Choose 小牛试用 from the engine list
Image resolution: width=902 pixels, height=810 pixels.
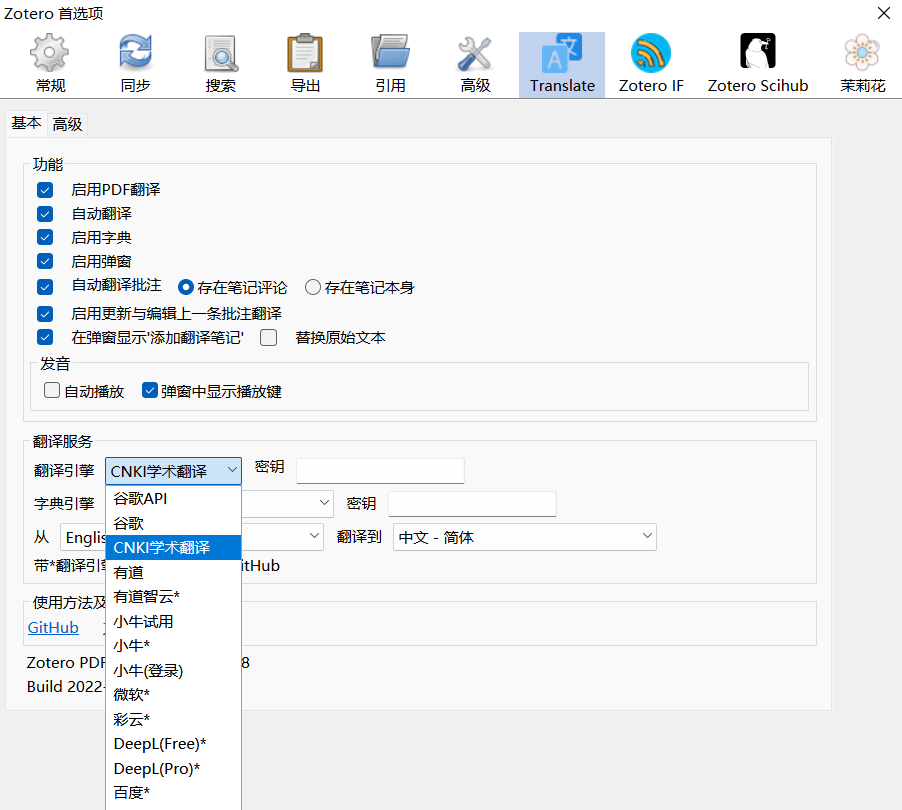pyautogui.click(x=173, y=621)
